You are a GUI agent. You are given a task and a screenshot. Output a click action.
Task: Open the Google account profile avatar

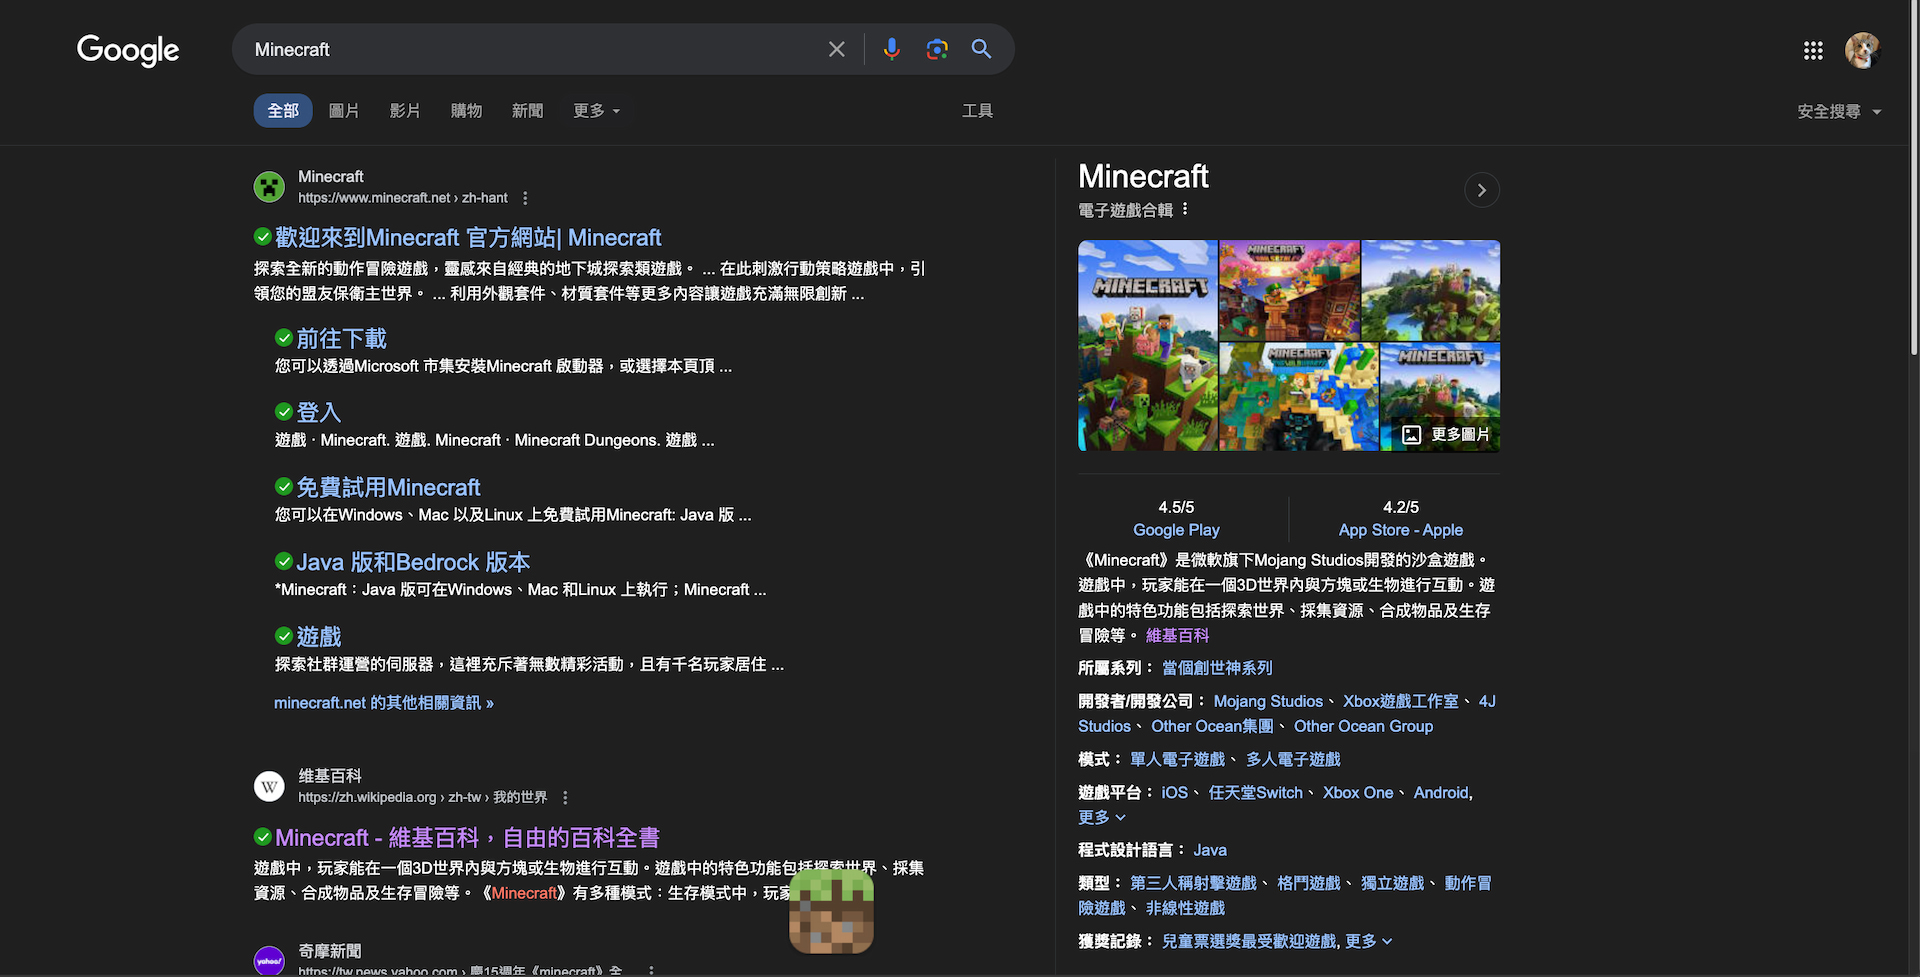click(x=1862, y=50)
